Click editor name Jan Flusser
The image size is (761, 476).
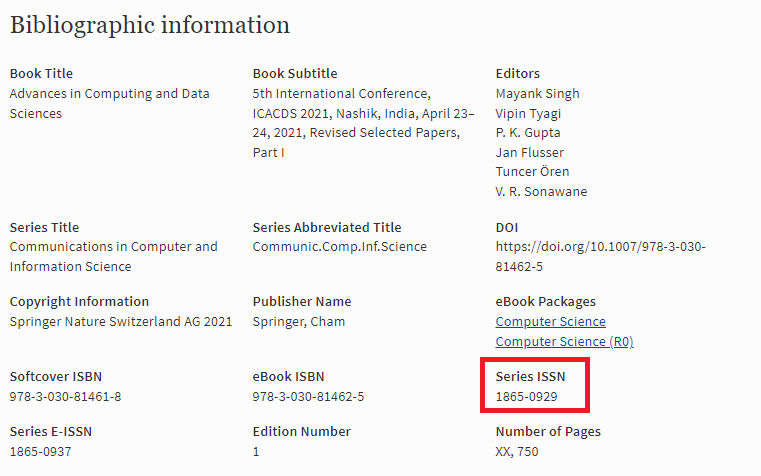click(529, 152)
